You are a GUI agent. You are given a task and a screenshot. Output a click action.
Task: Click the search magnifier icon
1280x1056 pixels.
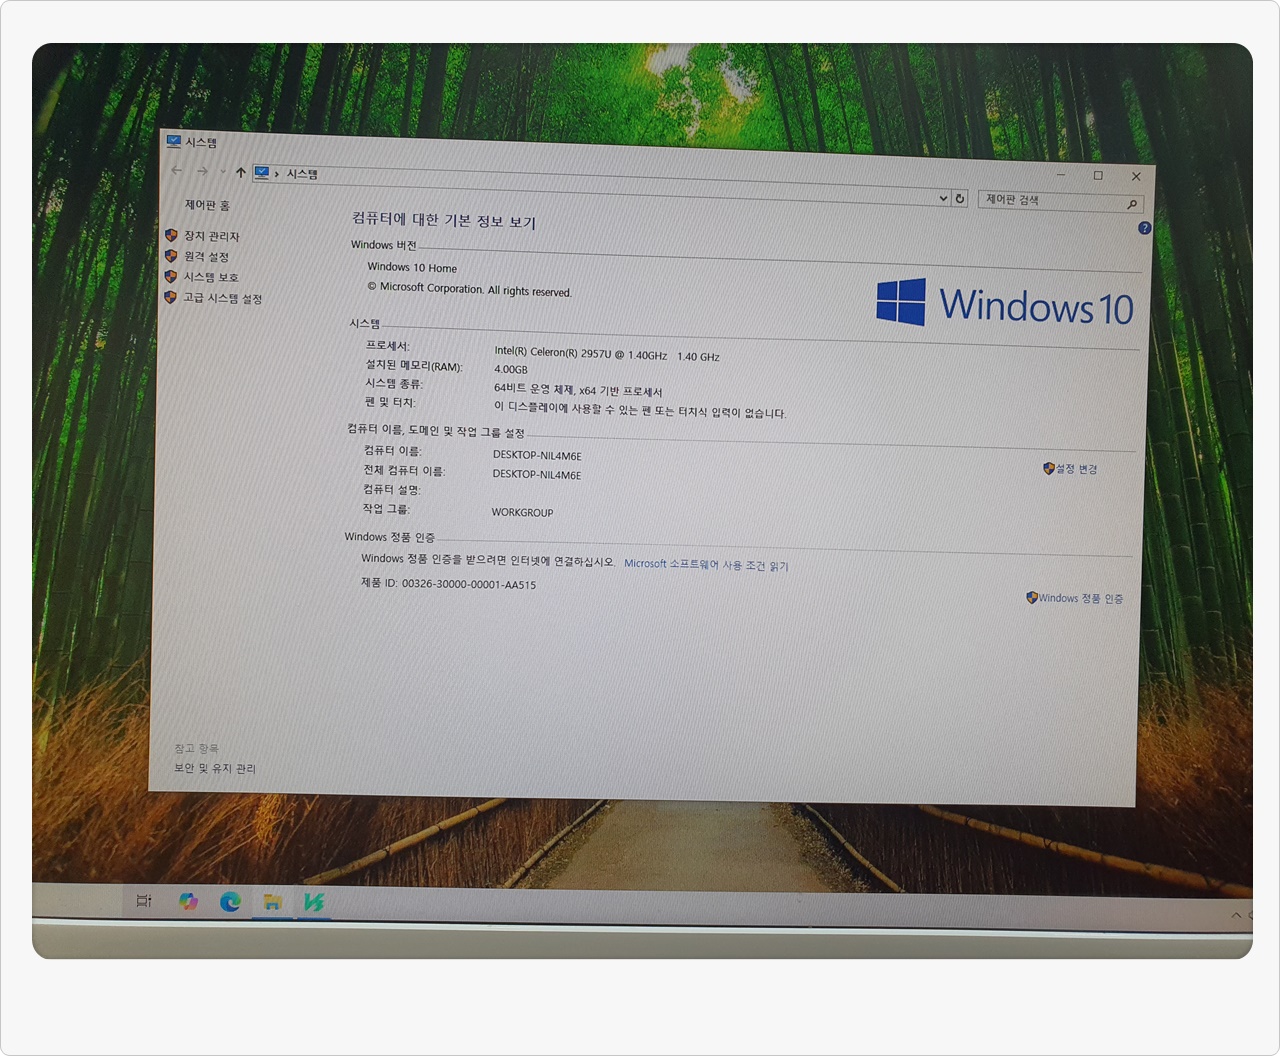tap(1132, 204)
